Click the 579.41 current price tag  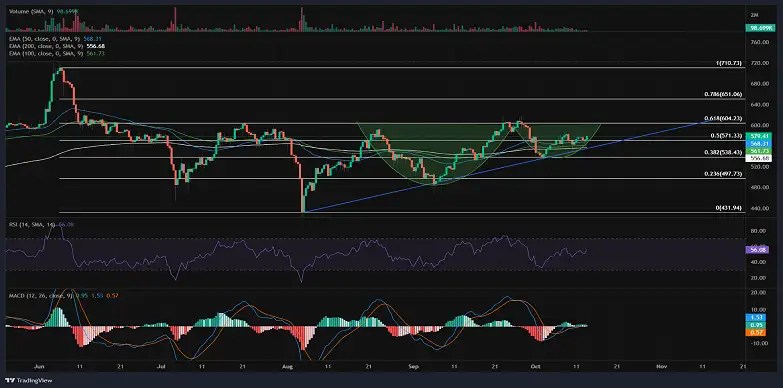tap(759, 136)
